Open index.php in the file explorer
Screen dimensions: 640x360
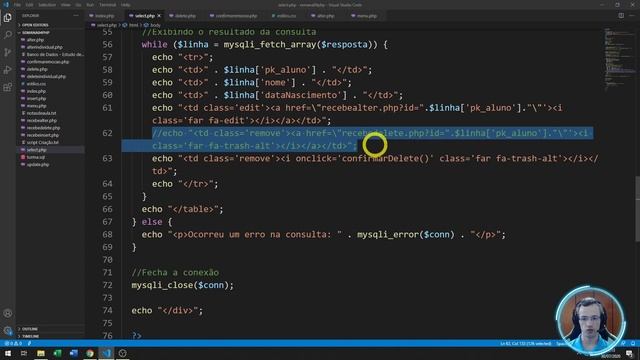36,91
